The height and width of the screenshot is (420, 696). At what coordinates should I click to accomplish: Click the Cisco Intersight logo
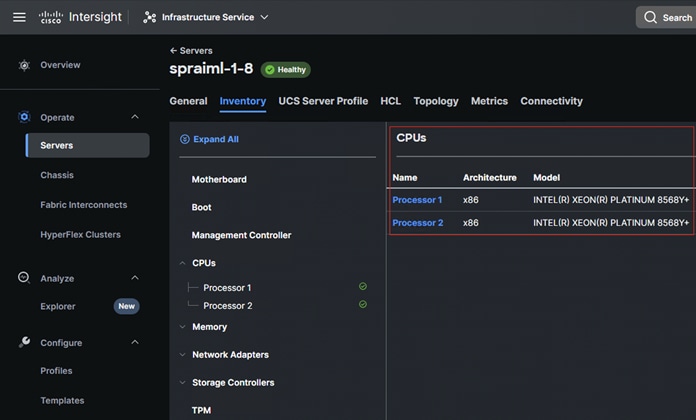(80, 17)
